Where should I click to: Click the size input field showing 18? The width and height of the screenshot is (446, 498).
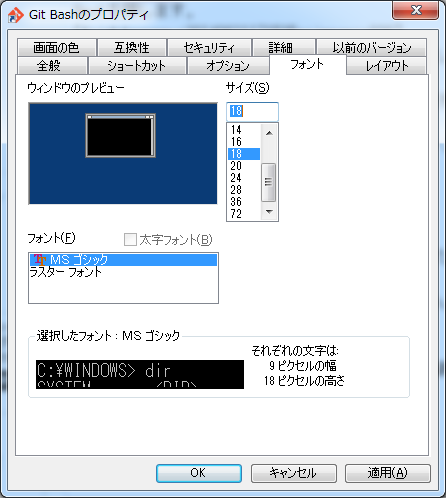click(x=252, y=111)
